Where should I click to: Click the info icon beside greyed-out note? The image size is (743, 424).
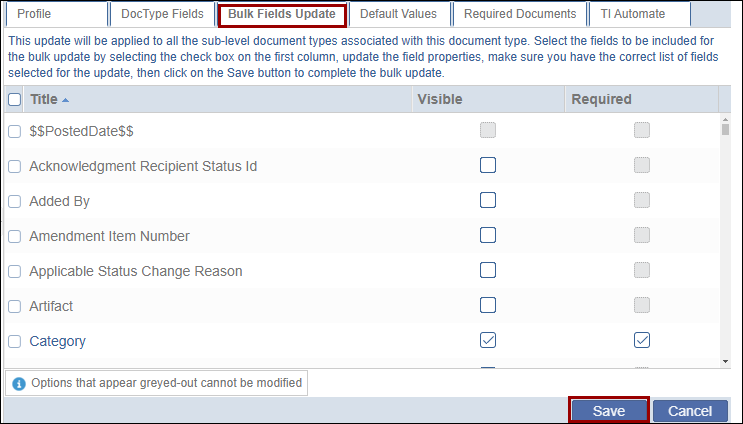tap(19, 383)
